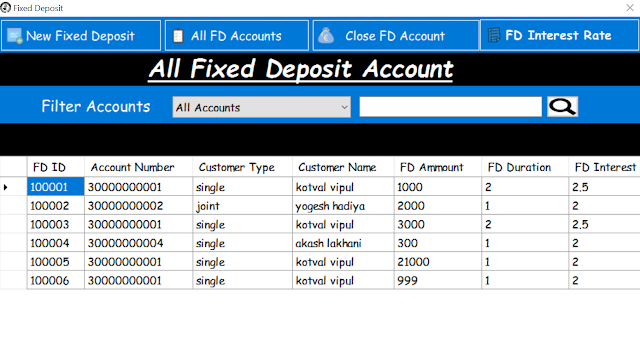
Task: Select FD ID cell 100002
Action: [x=56, y=205]
